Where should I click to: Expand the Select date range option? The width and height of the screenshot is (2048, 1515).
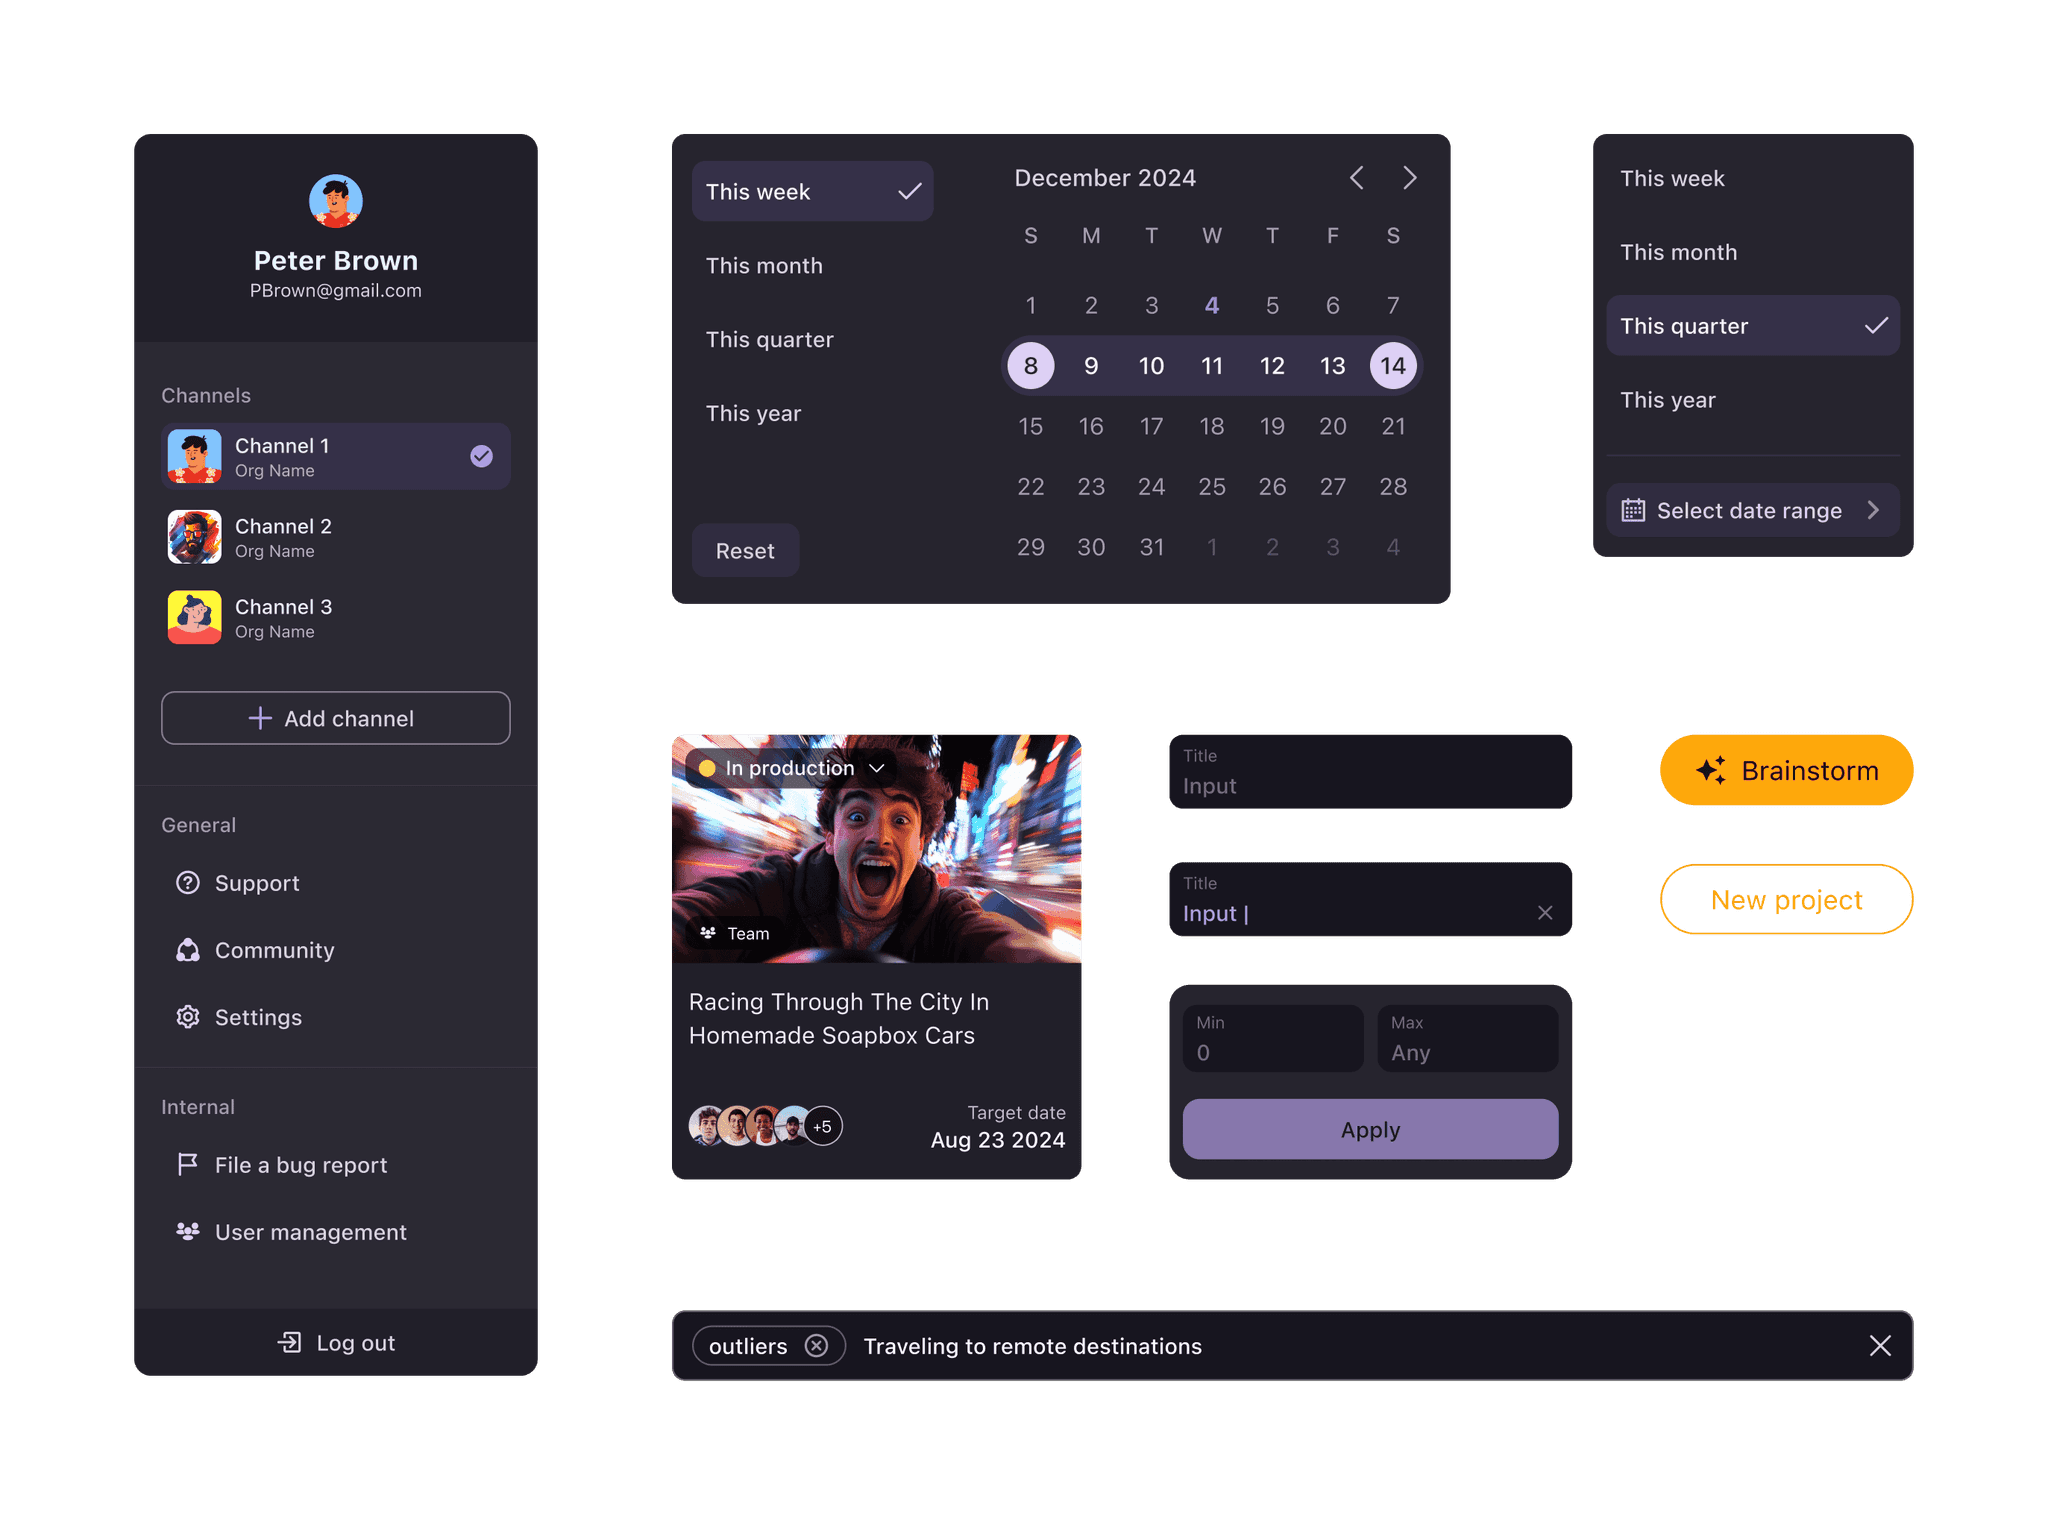point(1752,510)
